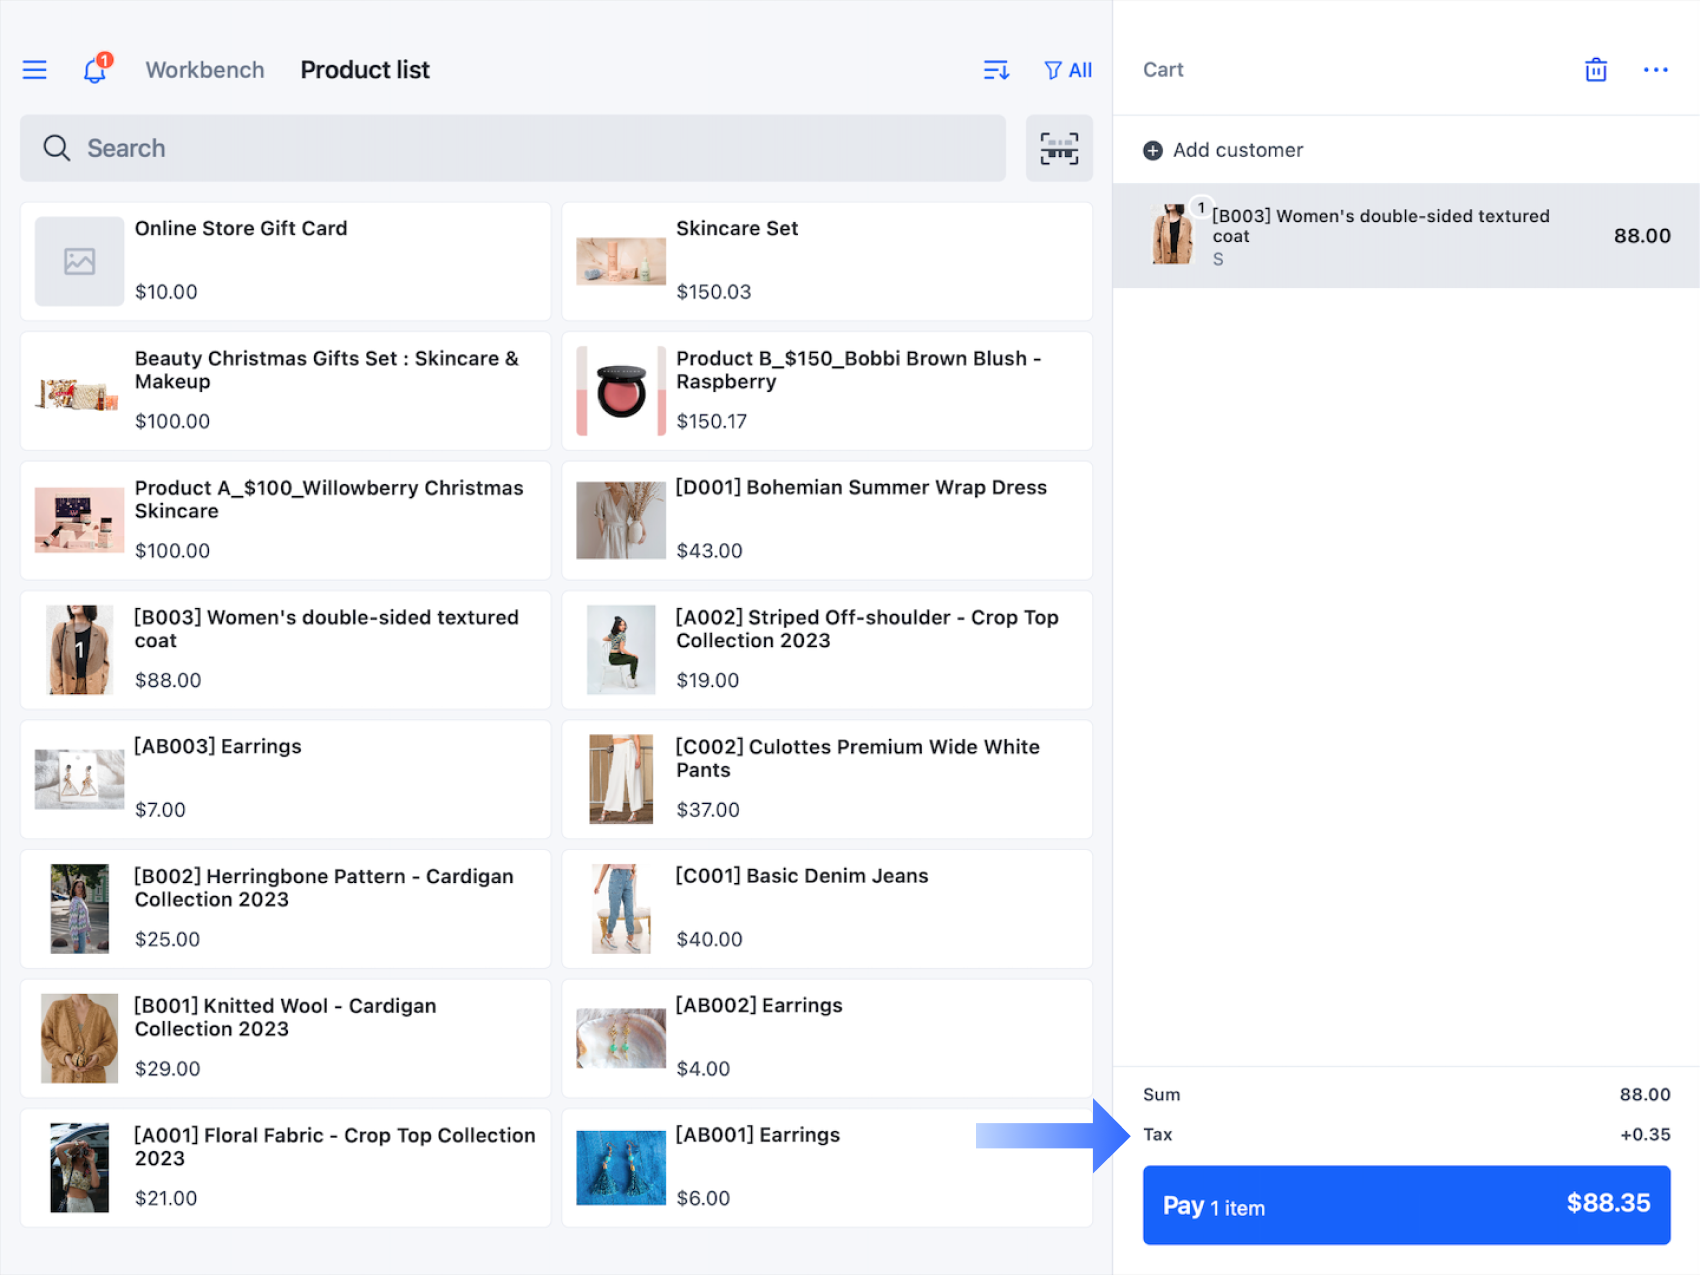Add Skincare Set to cart

827,261
